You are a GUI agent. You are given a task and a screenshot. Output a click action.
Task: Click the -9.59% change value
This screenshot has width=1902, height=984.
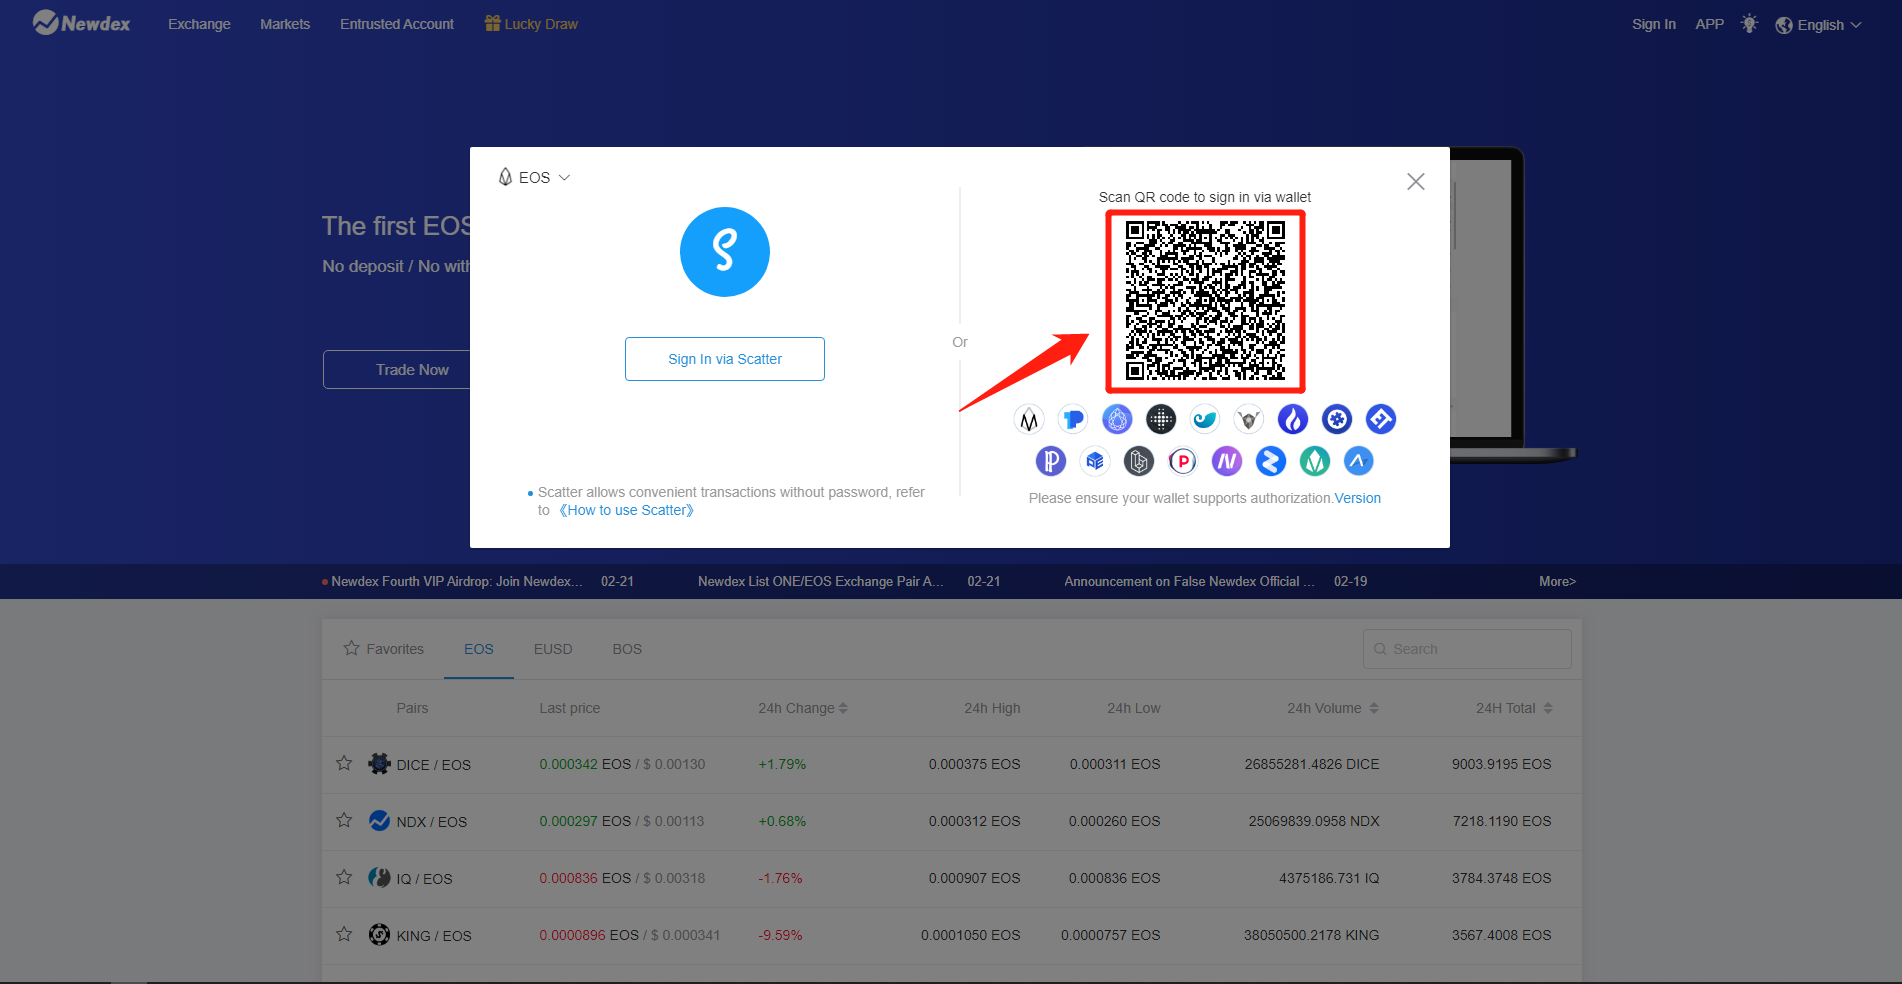click(780, 935)
